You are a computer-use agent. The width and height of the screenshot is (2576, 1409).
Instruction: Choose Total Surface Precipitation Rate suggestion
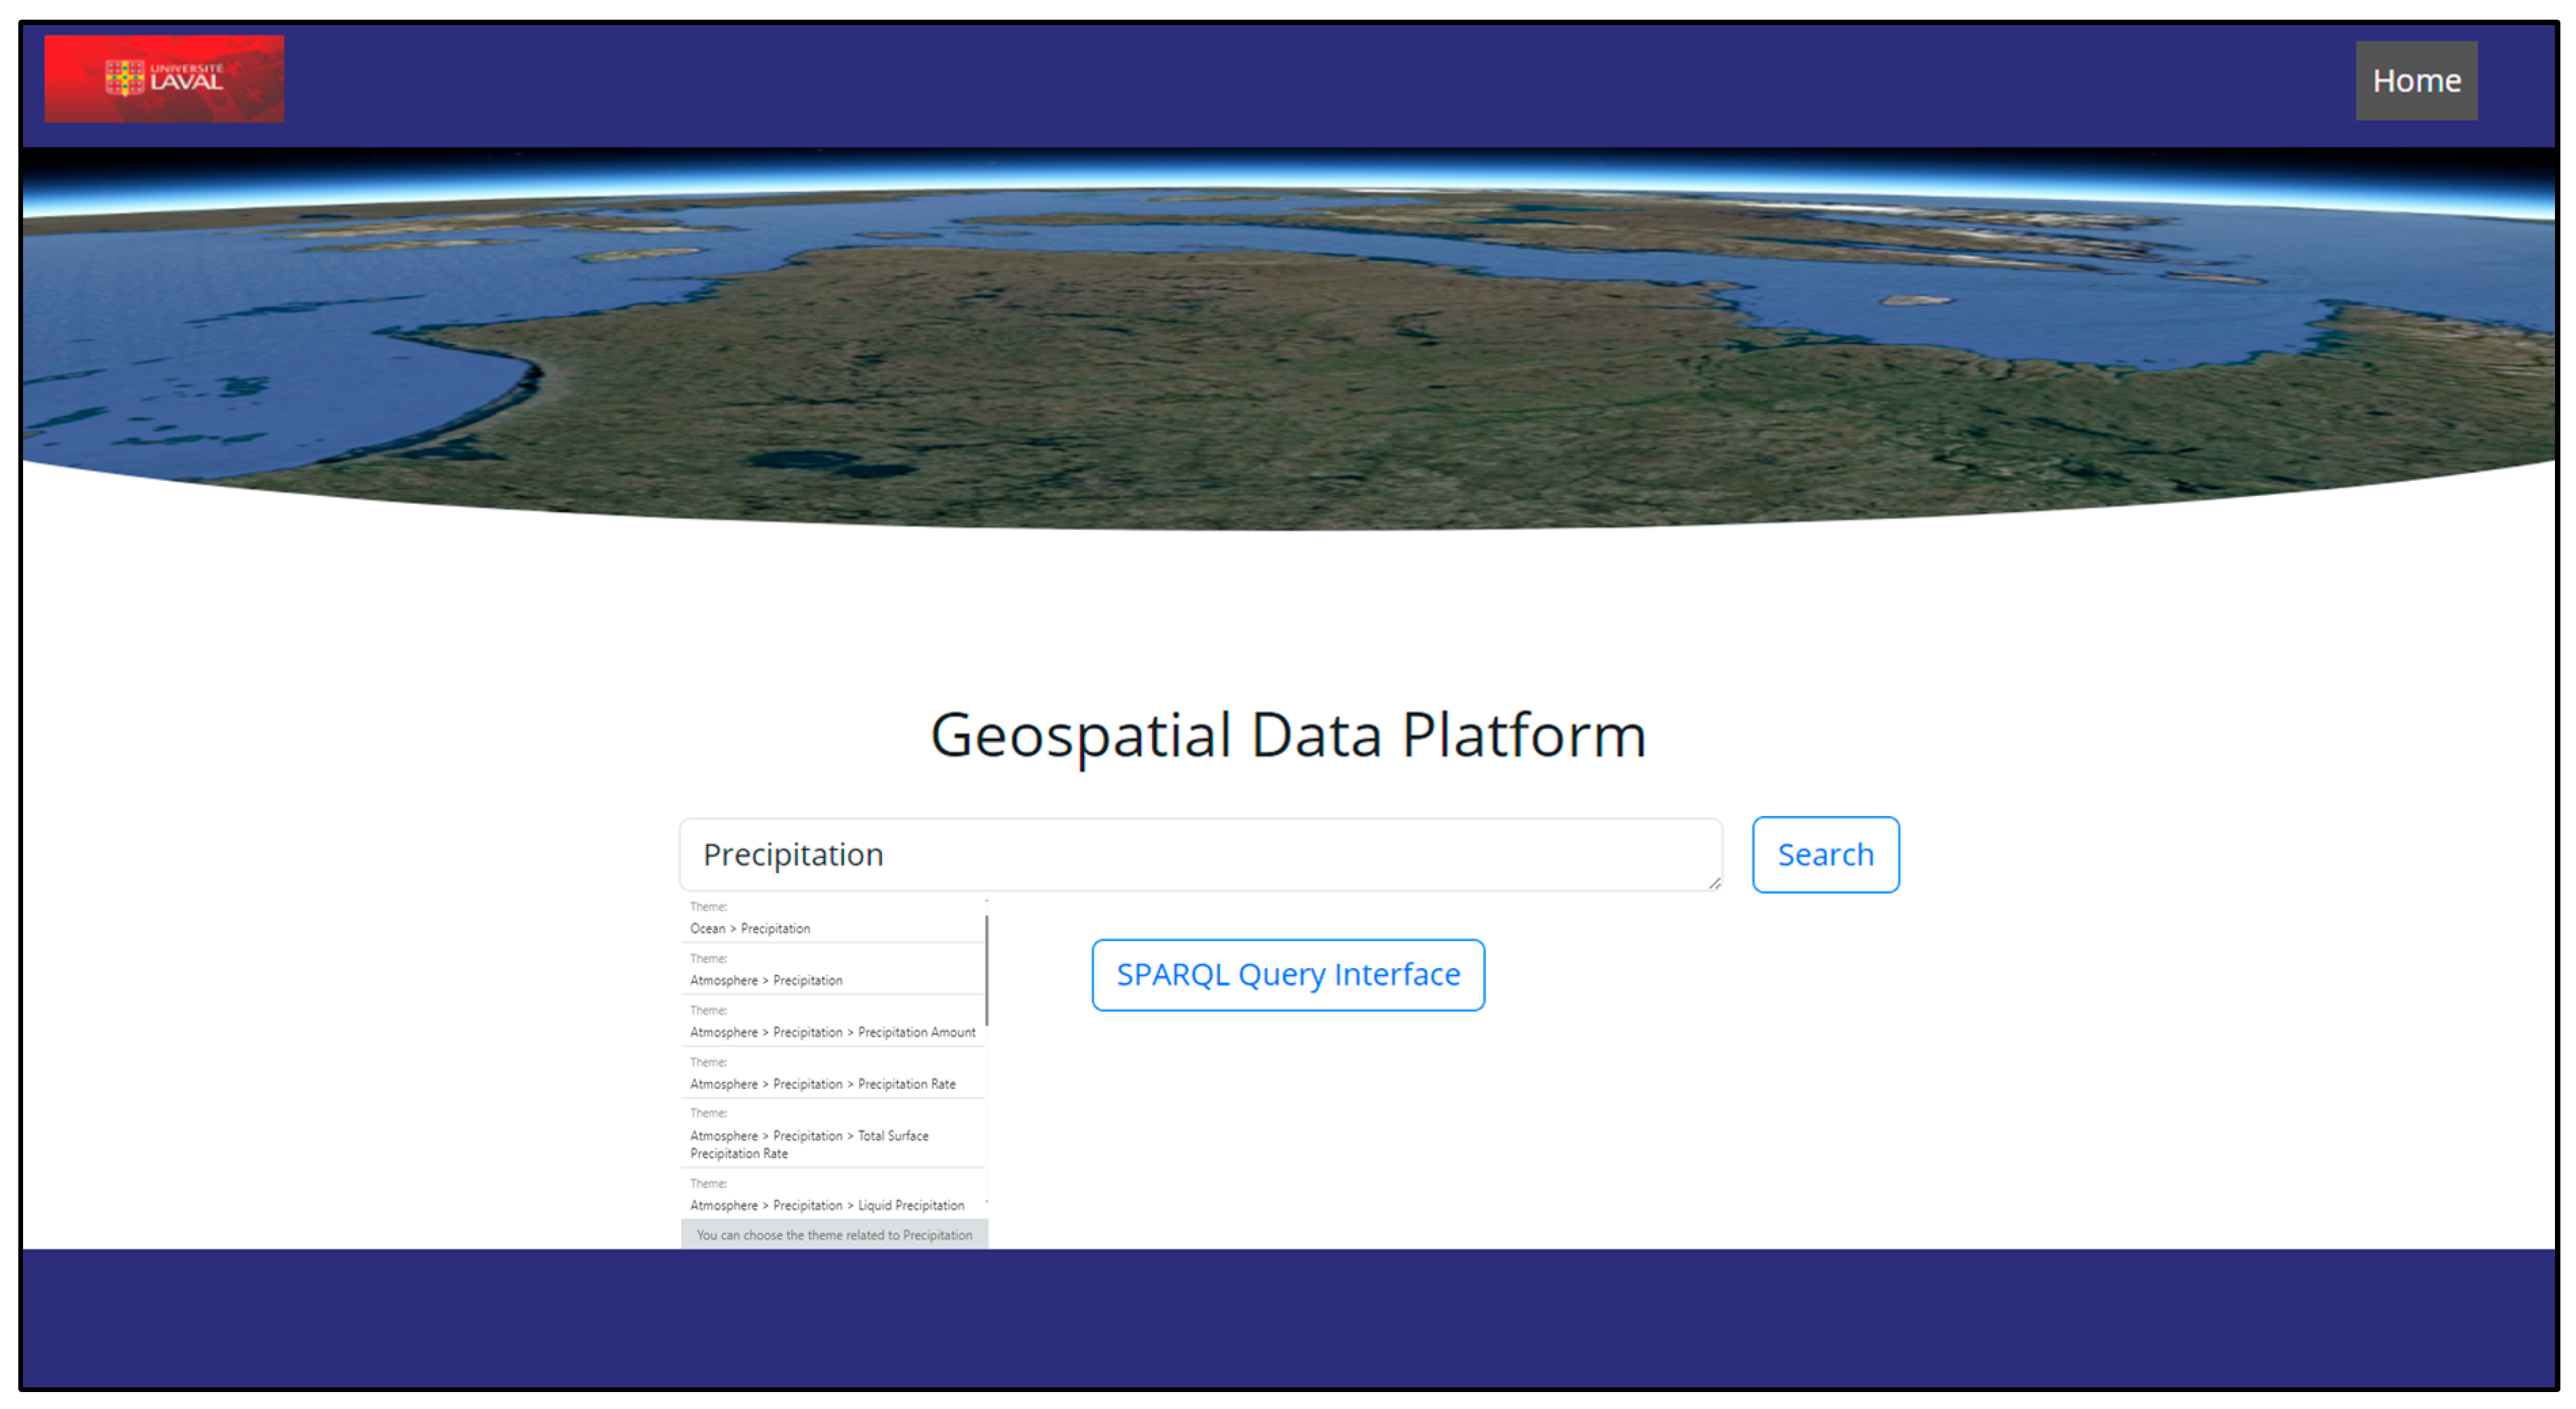(809, 1144)
